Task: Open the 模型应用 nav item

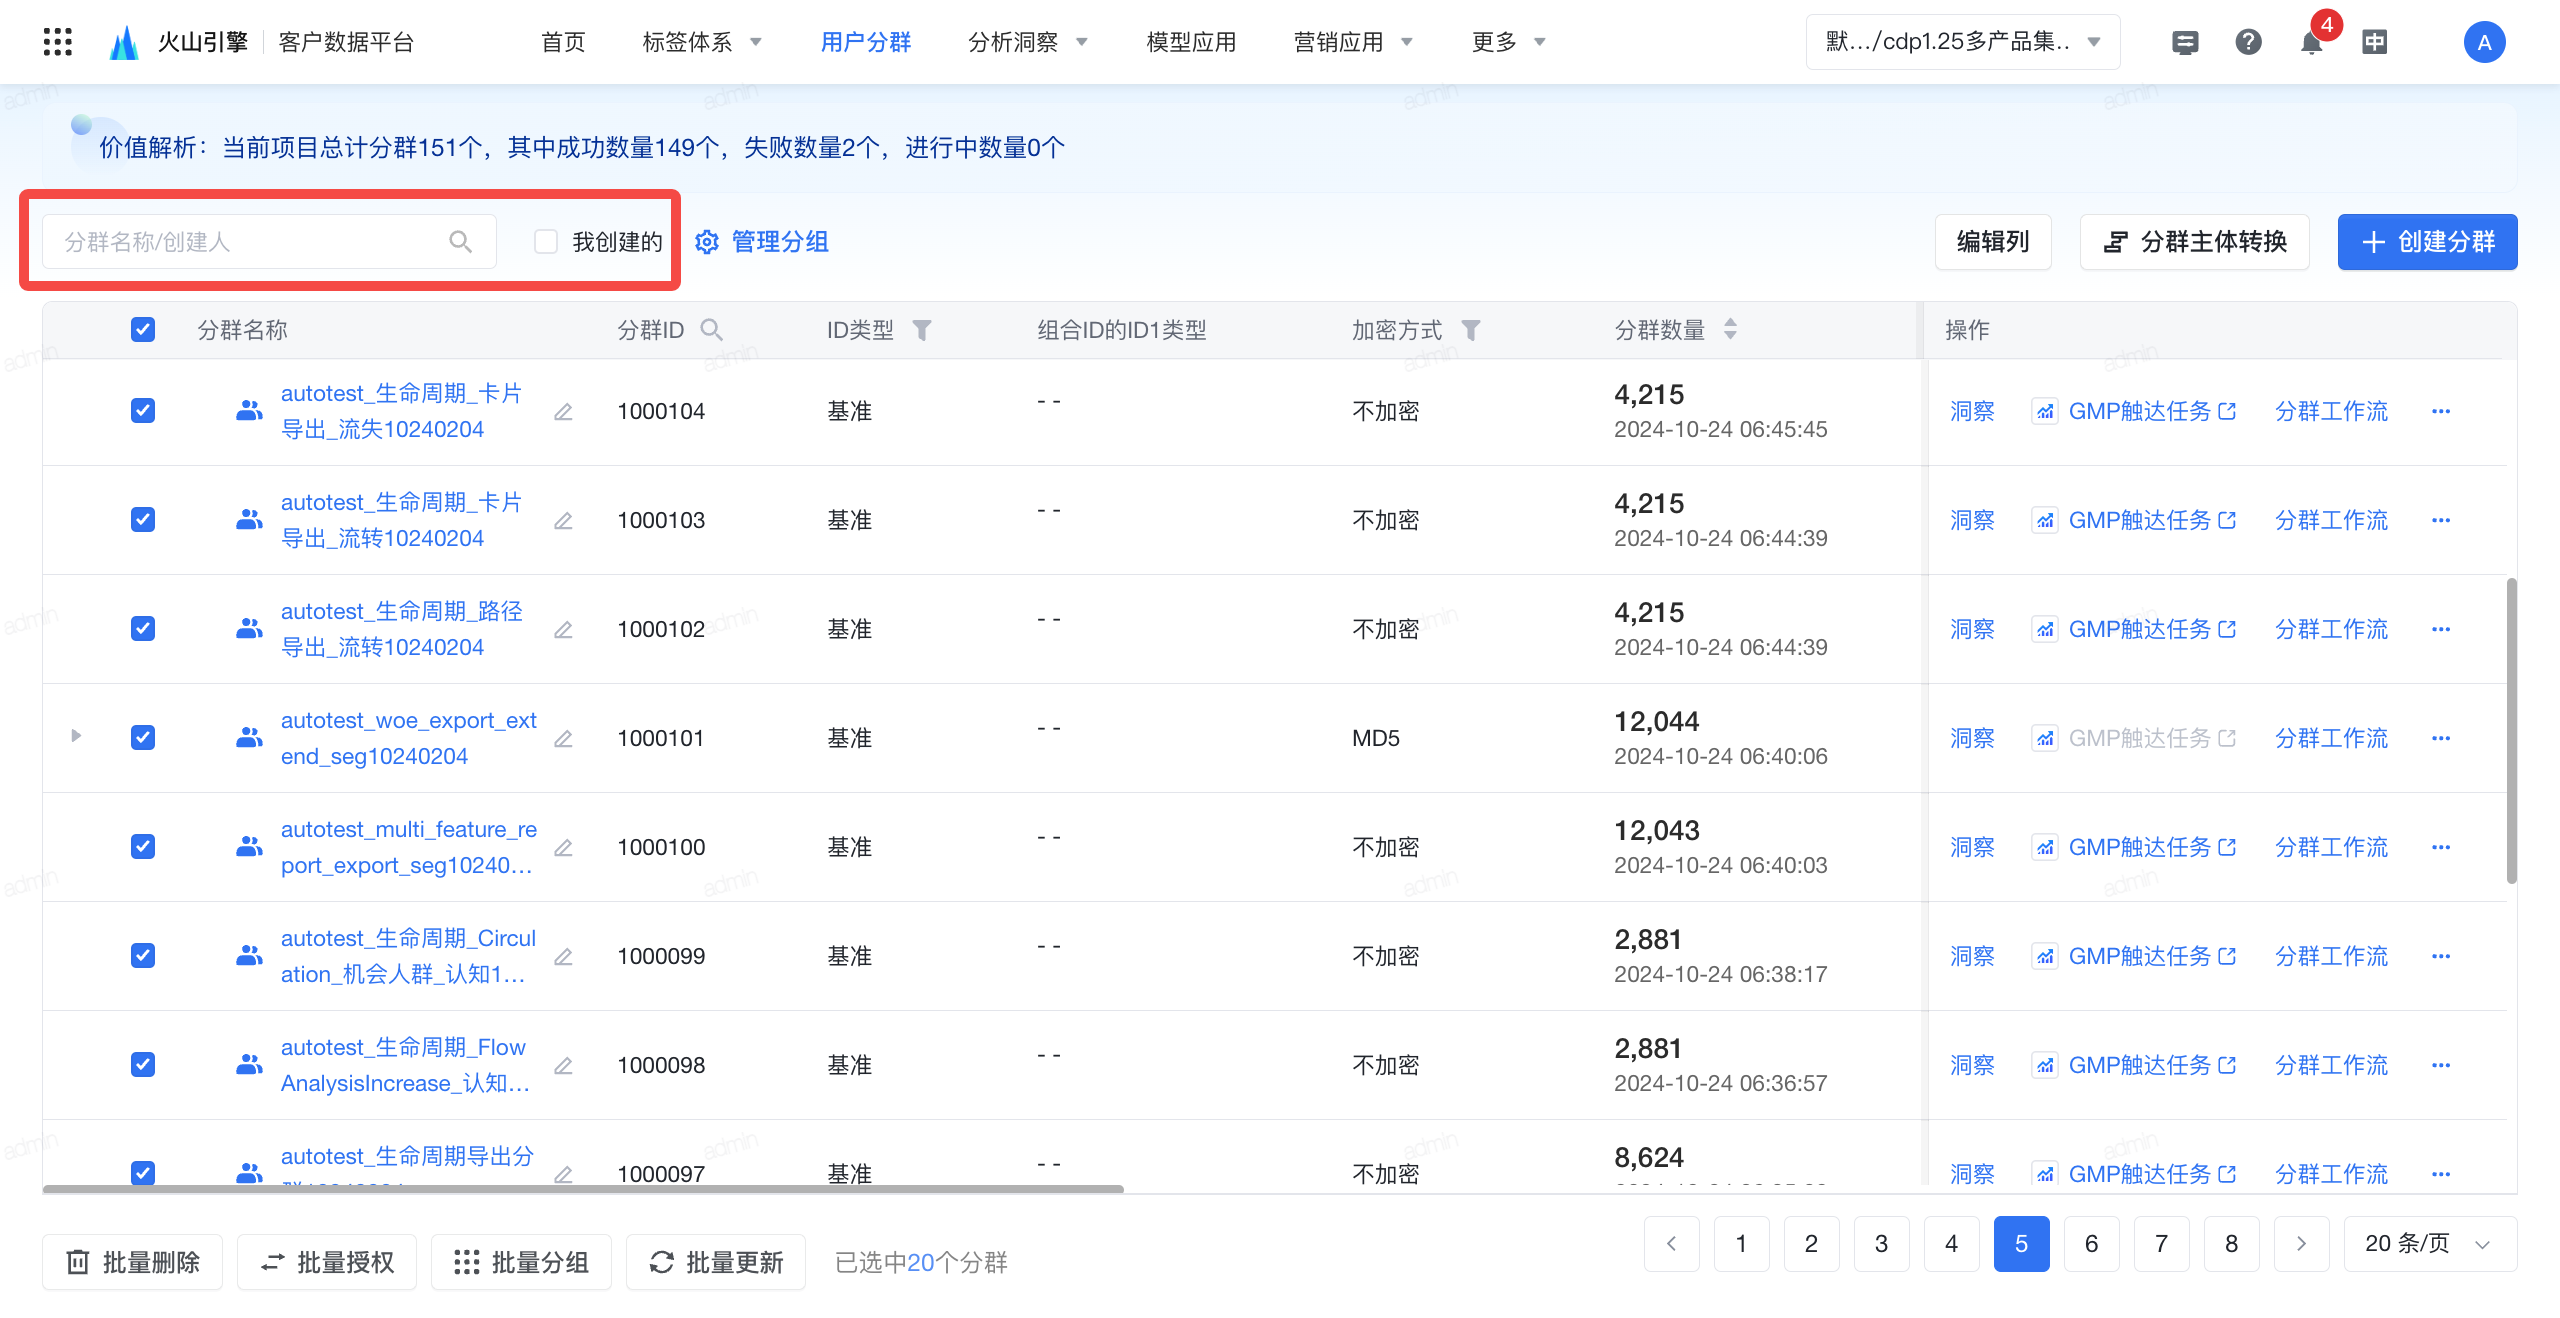Action: tap(1191, 42)
